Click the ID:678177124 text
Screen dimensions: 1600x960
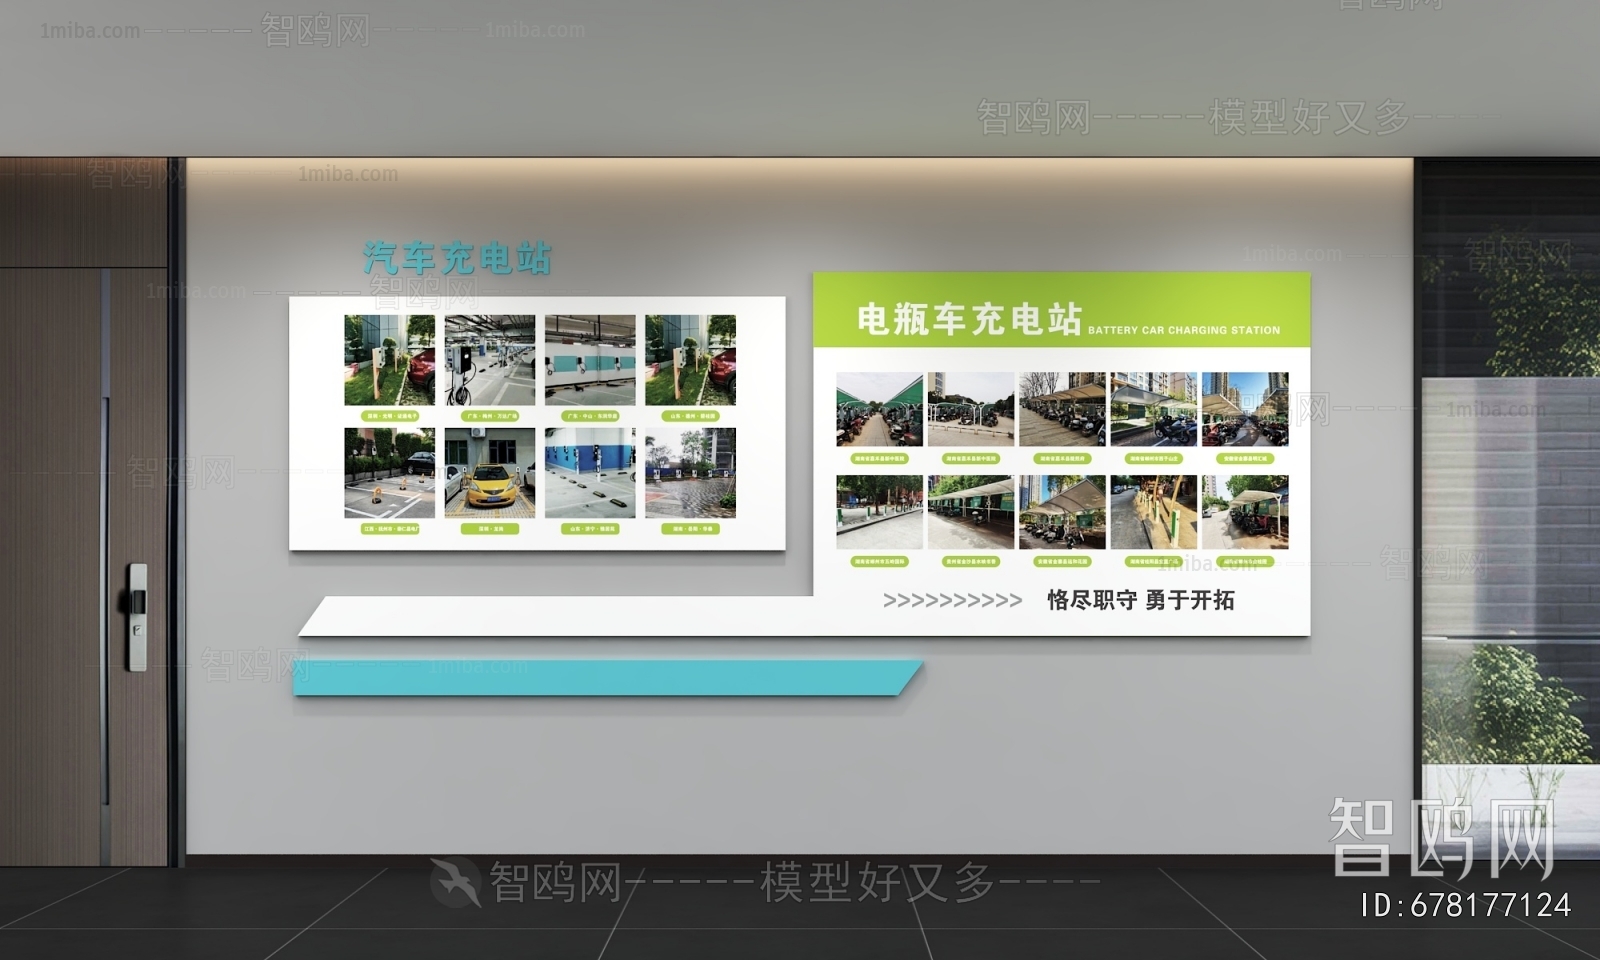click(1465, 906)
